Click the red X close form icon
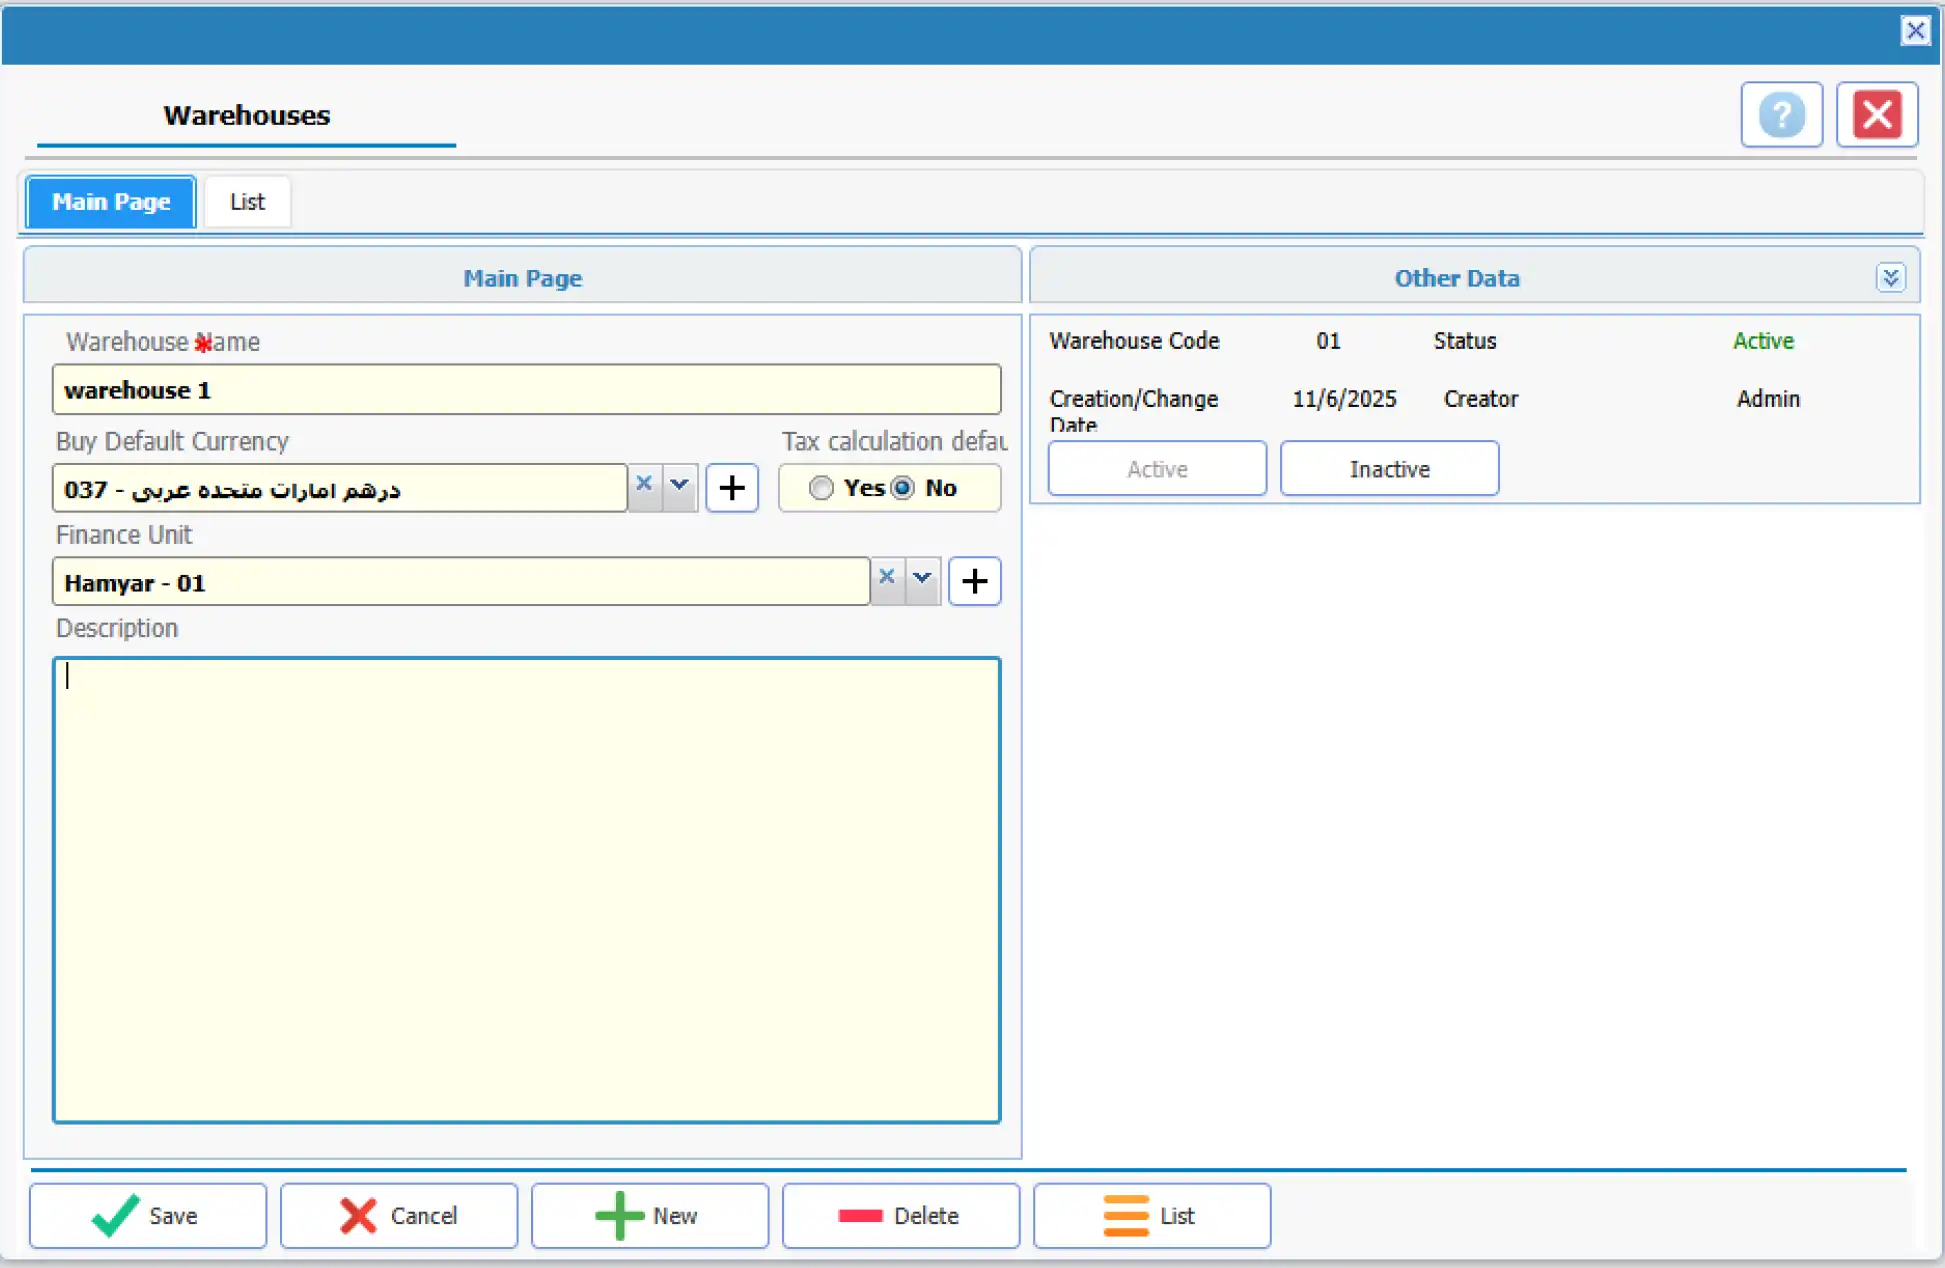The width and height of the screenshot is (1945, 1268). coord(1876,115)
